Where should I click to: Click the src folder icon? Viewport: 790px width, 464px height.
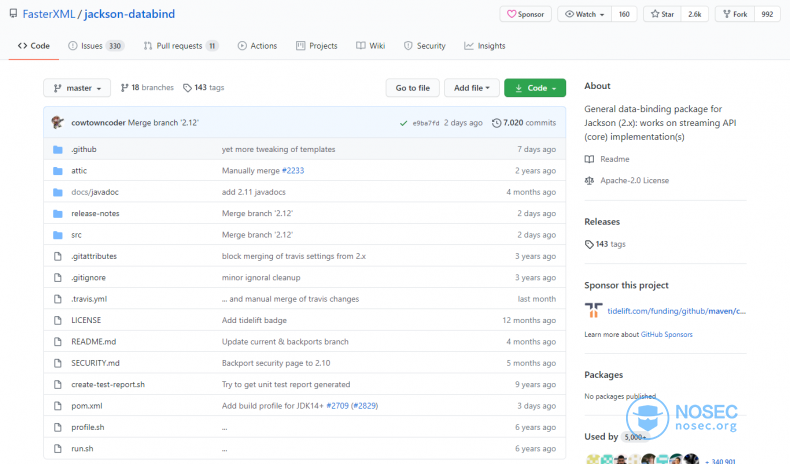tap(58, 235)
